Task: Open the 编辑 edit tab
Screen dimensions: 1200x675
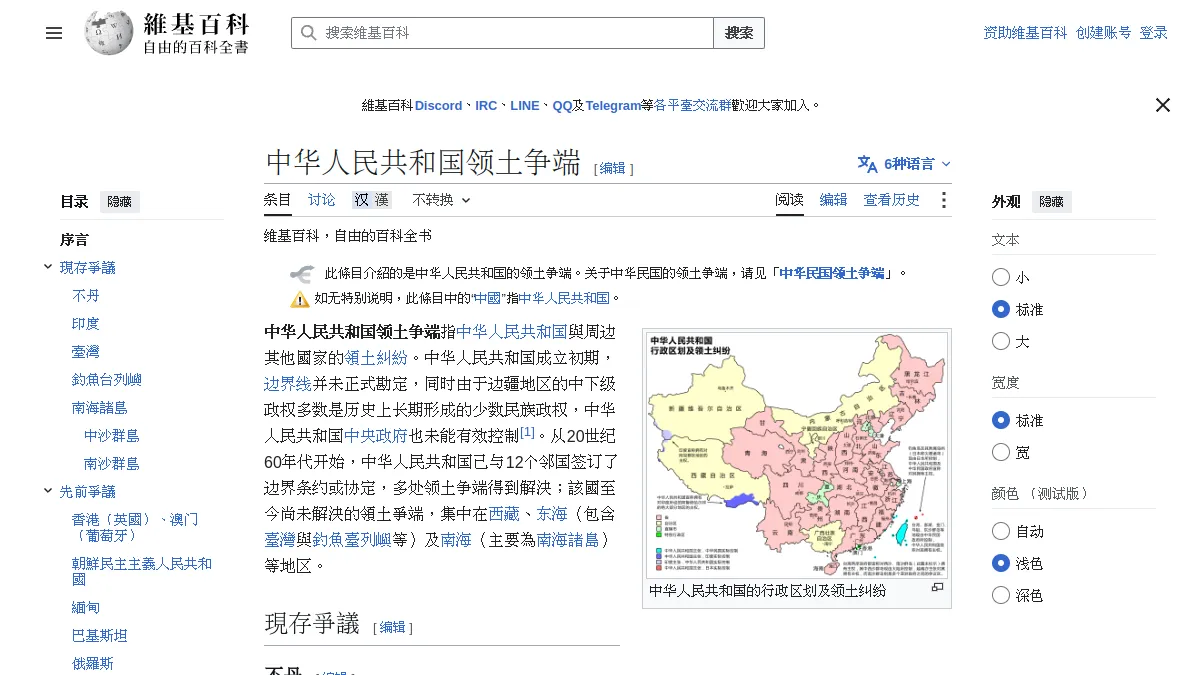Action: point(834,200)
